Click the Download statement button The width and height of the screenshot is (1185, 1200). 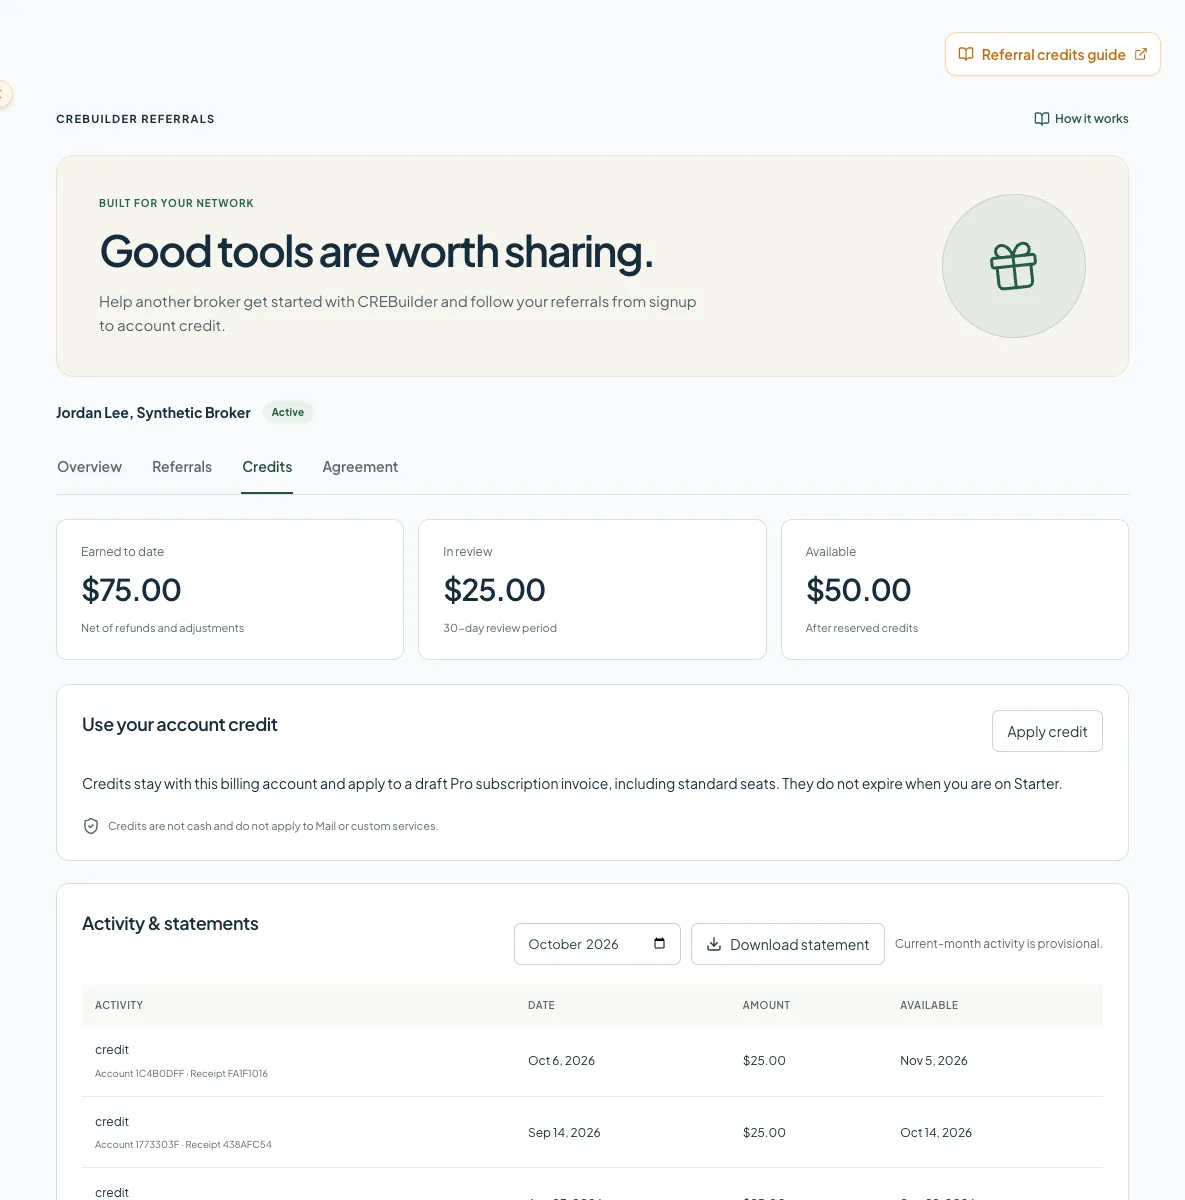[x=788, y=944]
